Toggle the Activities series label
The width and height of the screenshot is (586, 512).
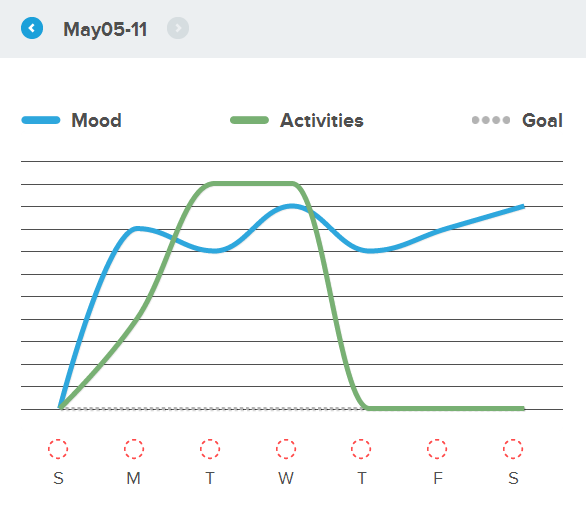click(321, 120)
